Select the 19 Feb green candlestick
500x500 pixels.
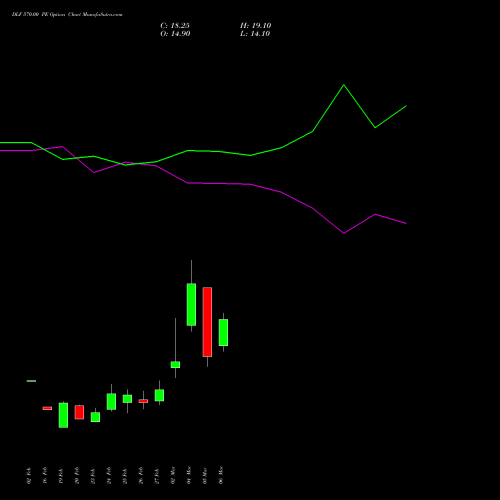(63, 415)
